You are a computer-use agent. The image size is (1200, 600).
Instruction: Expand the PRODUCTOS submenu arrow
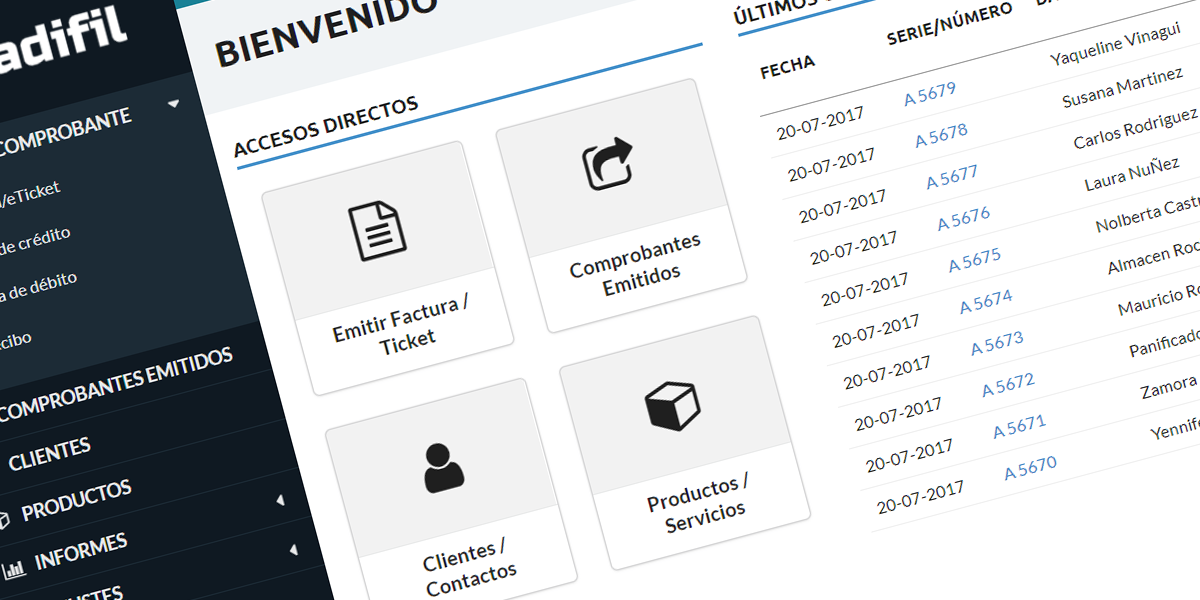[x=280, y=499]
